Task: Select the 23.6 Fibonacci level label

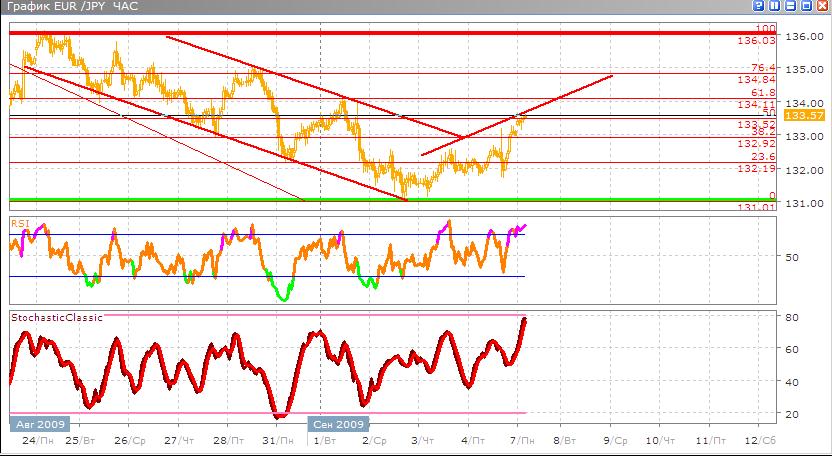Action: pyautogui.click(x=763, y=156)
